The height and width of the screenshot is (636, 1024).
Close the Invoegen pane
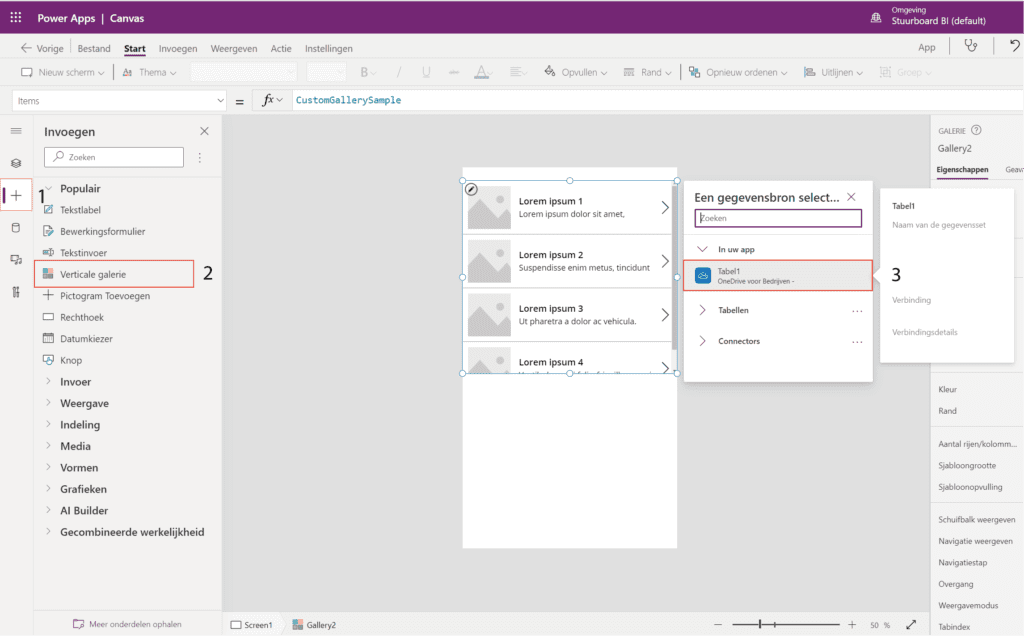204,131
